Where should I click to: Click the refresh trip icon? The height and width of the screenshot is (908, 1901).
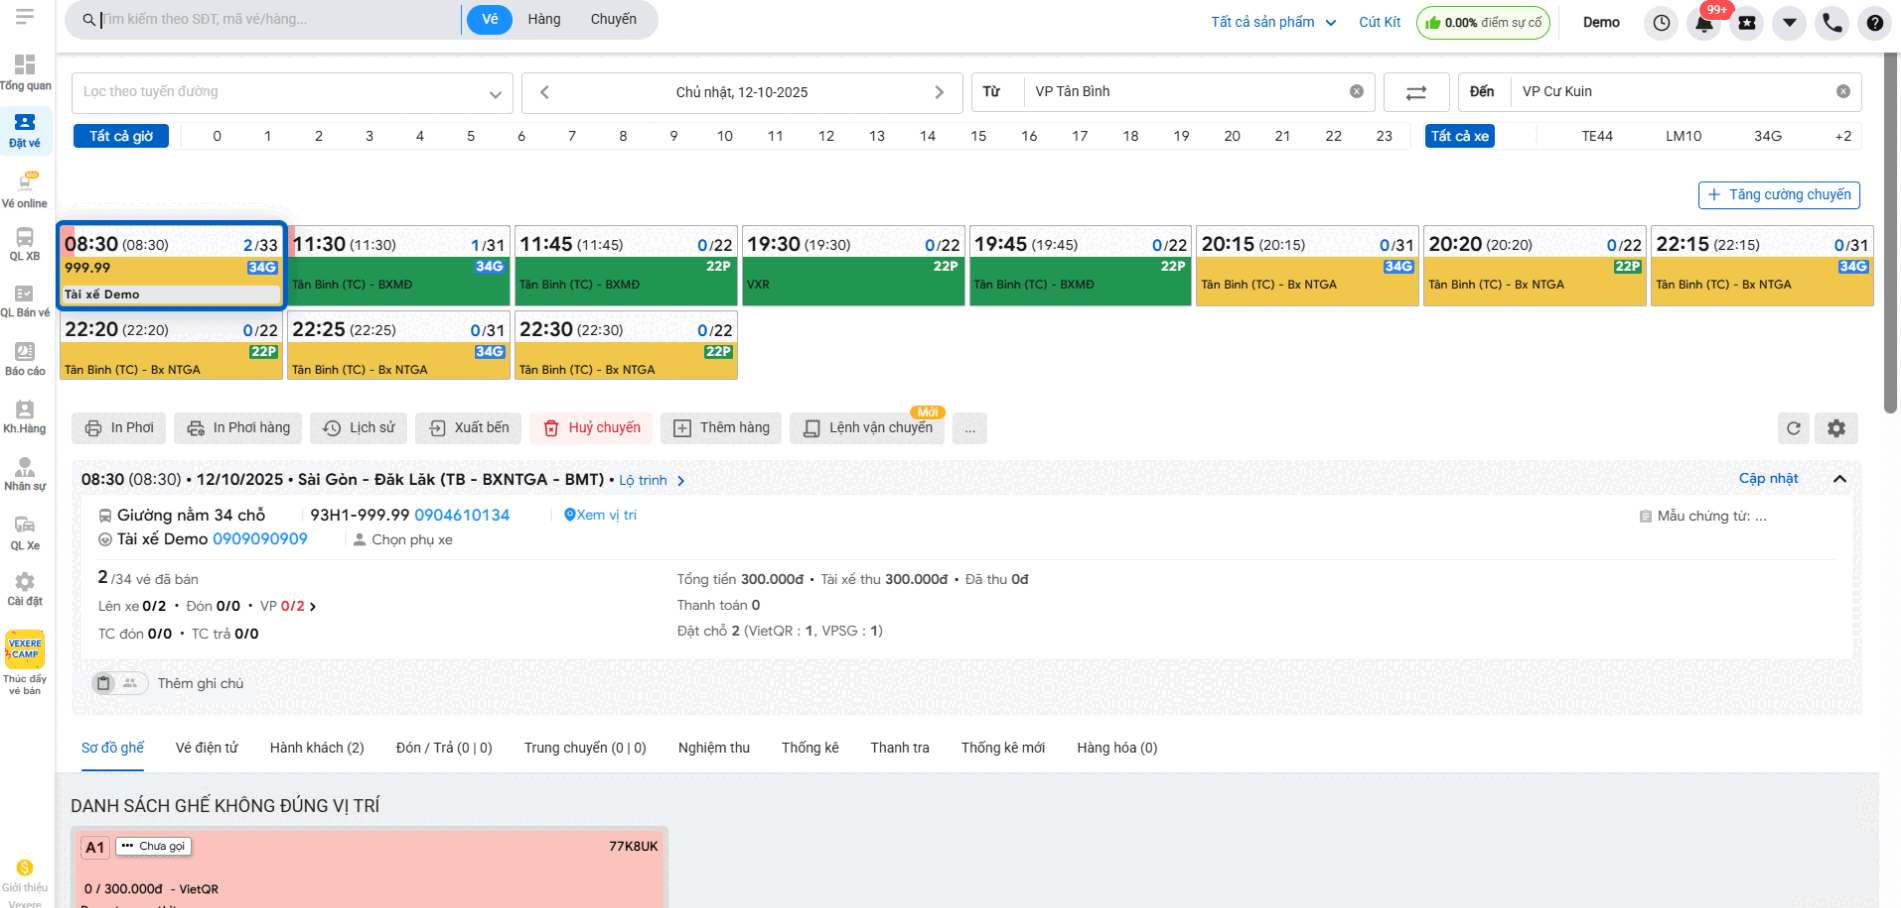[1794, 428]
